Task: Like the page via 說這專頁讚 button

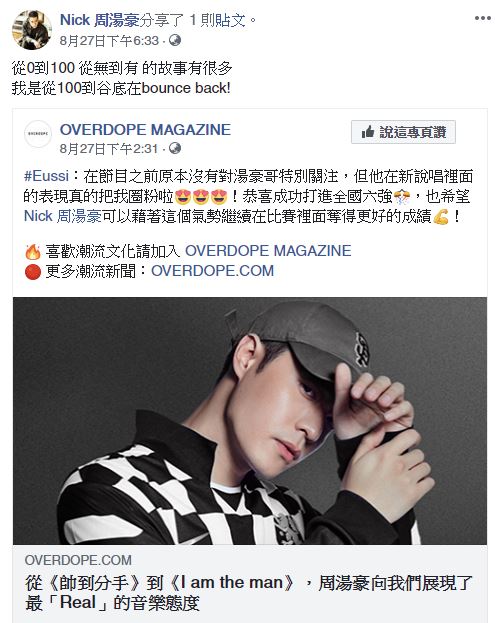Action: 403,132
